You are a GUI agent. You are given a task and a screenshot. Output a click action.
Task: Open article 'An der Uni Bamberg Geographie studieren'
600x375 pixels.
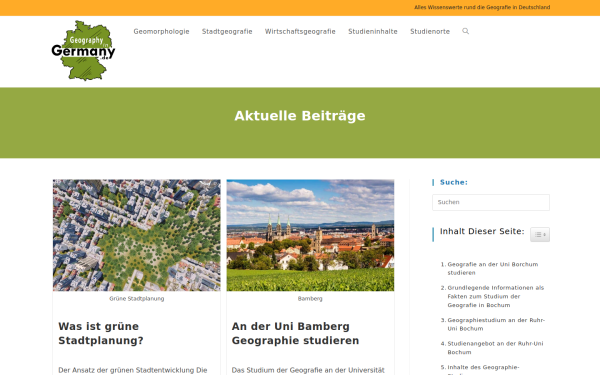click(295, 333)
